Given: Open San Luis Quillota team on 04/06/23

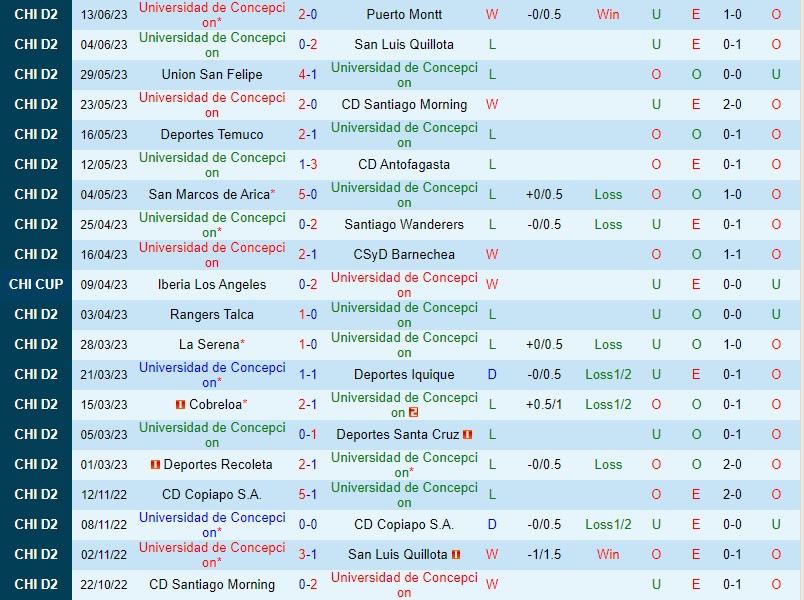Looking at the screenshot, I should pos(404,45).
